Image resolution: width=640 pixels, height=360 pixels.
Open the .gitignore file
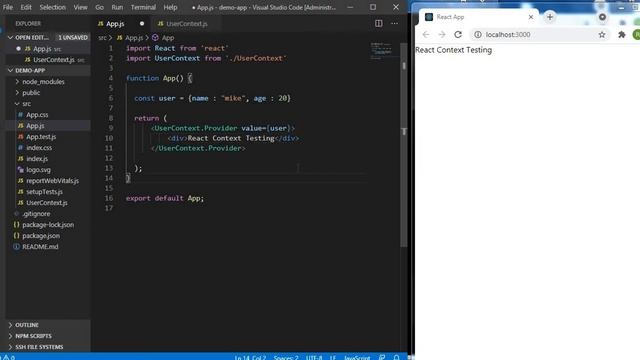[36, 214]
